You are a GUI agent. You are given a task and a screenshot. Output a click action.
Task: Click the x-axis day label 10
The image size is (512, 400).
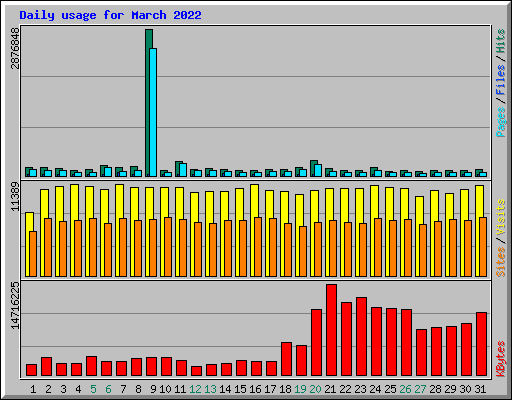tap(165, 389)
